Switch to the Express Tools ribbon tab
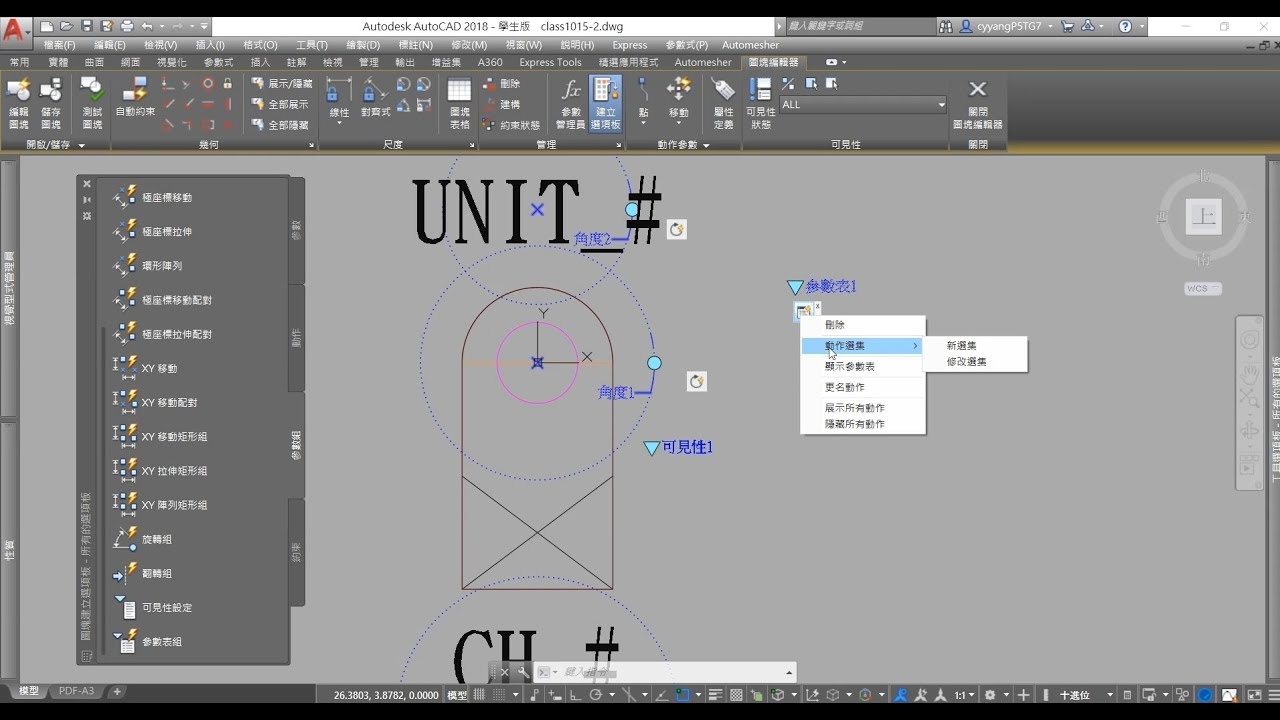Screen dimensions: 1280x720 point(550,62)
